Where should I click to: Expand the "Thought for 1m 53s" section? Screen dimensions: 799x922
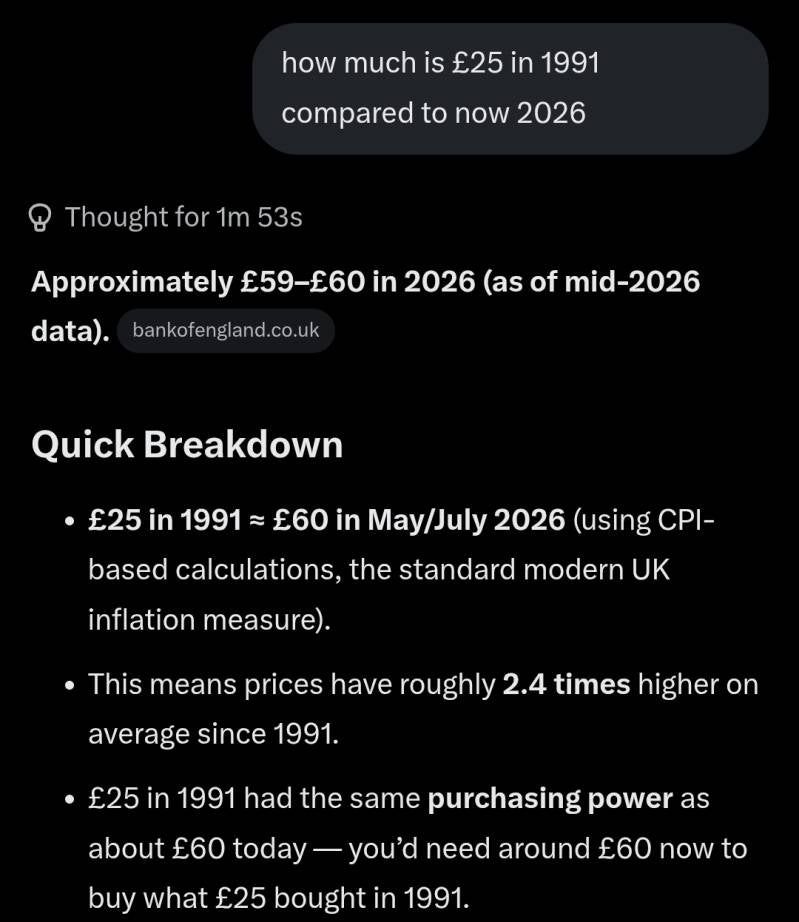165,218
